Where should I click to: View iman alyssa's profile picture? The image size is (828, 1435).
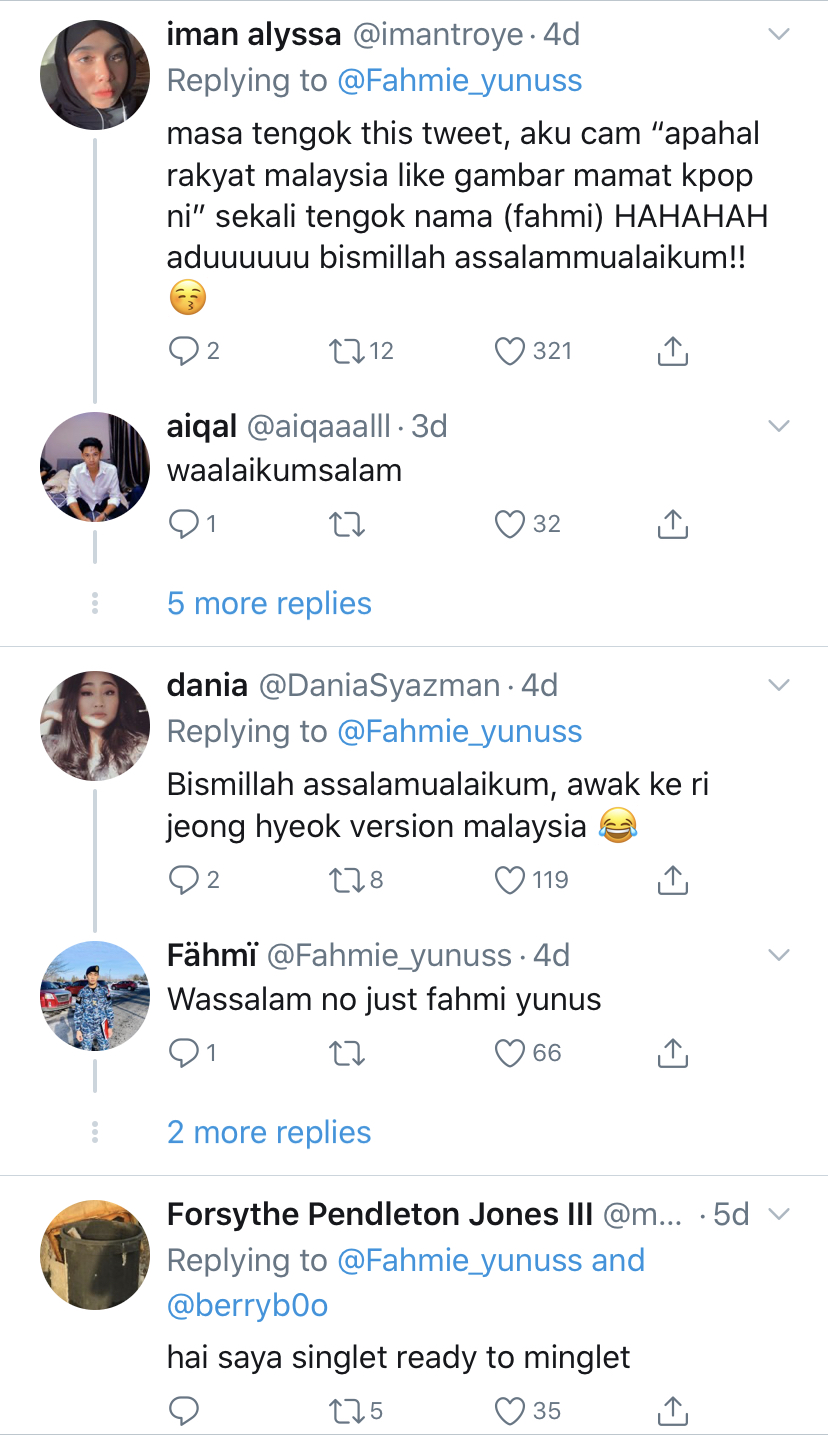pos(95,75)
